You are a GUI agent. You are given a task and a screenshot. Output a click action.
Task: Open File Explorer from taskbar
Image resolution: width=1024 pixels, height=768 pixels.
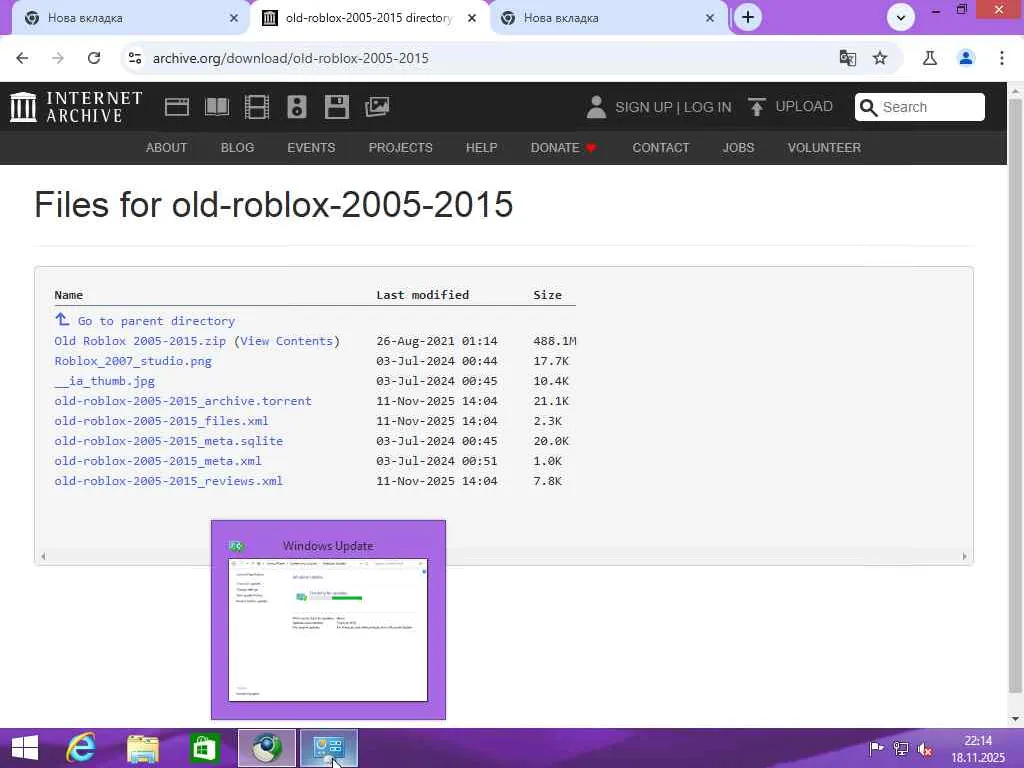(x=142, y=748)
